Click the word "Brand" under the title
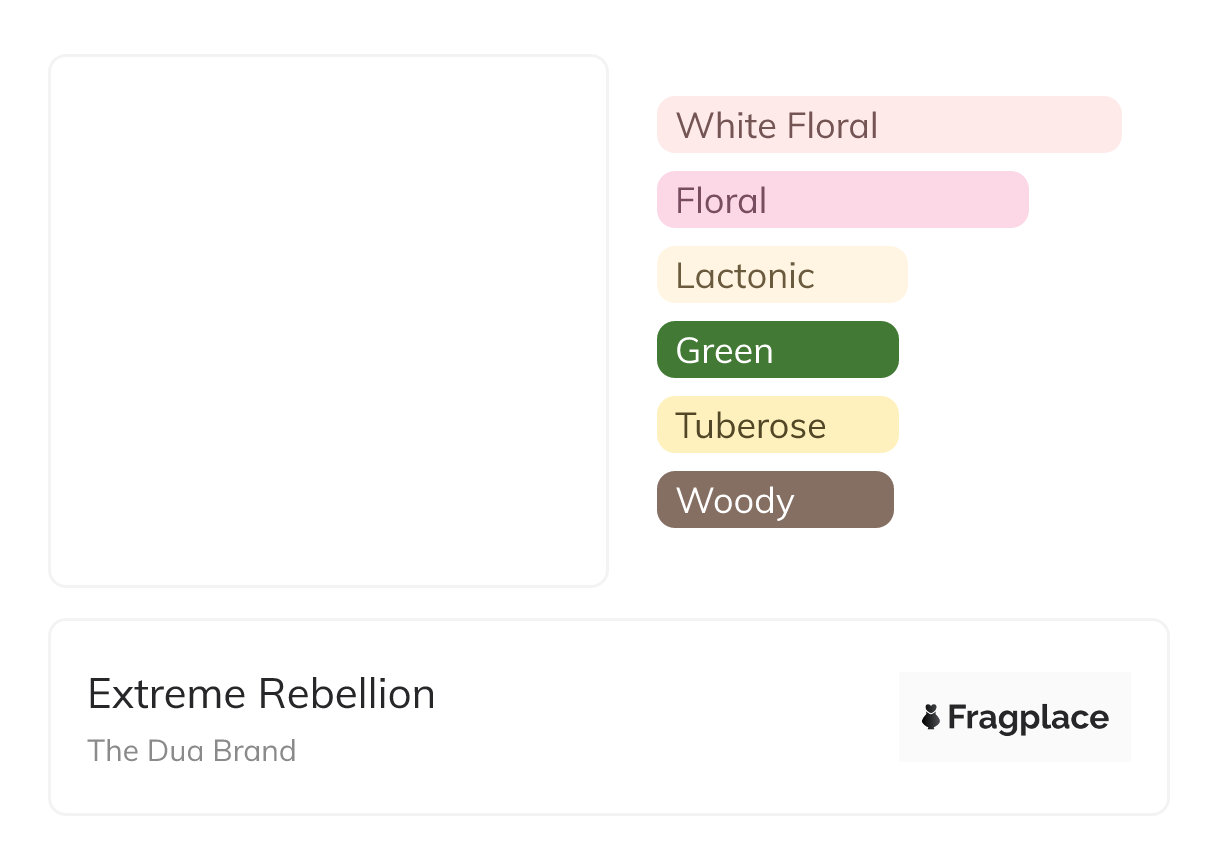The image size is (1218, 864). [257, 750]
